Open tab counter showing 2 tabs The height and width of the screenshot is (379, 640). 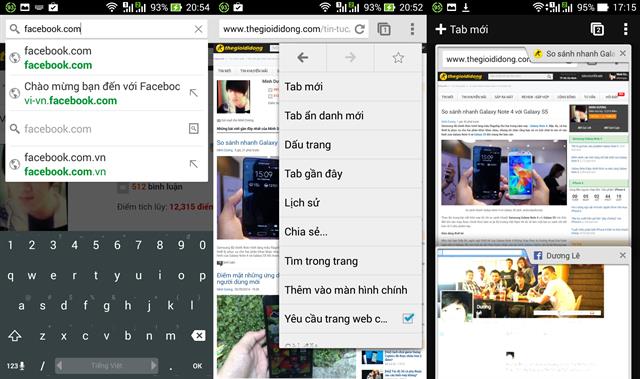[x=597, y=29]
